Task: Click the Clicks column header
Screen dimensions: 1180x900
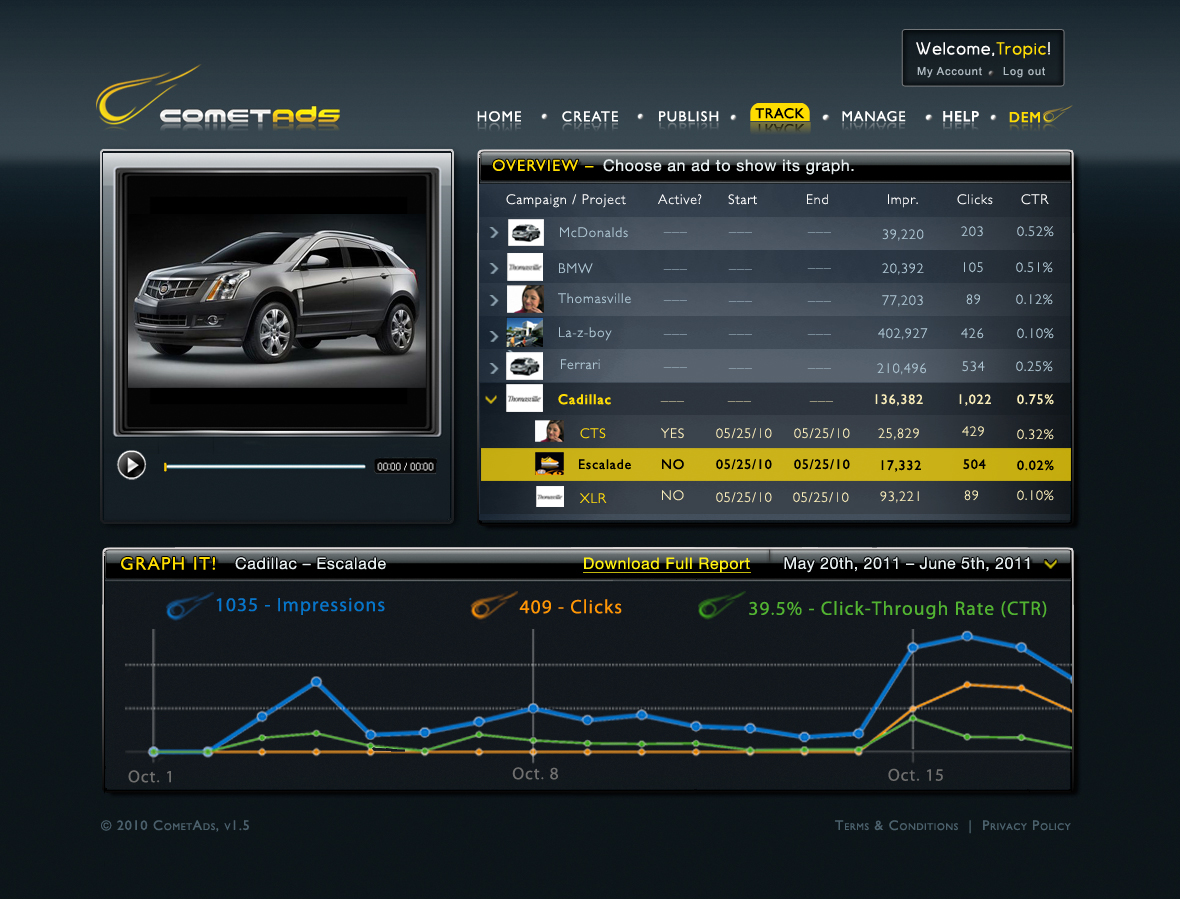Action: [975, 199]
